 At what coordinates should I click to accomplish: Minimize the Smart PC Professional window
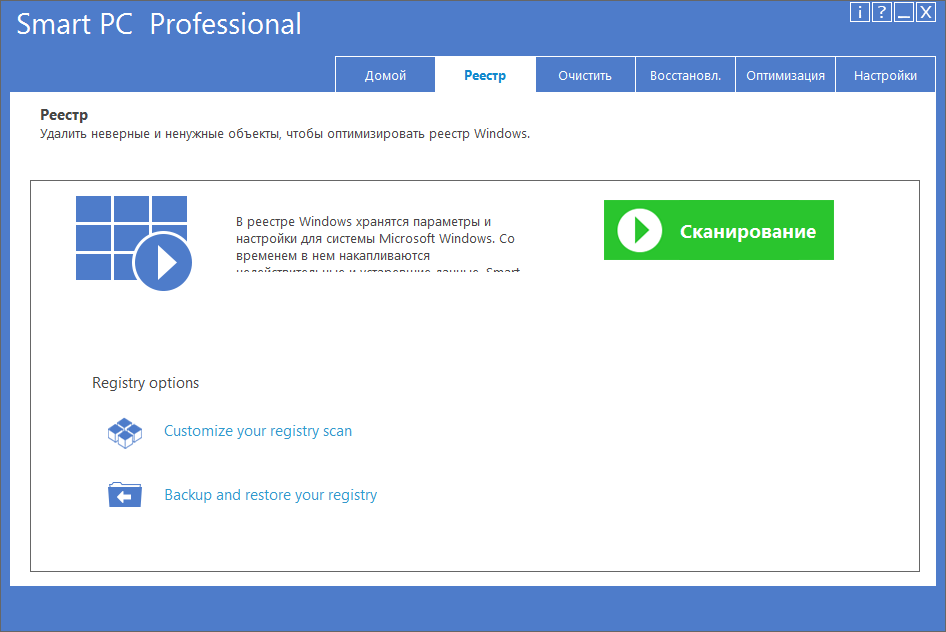click(904, 12)
